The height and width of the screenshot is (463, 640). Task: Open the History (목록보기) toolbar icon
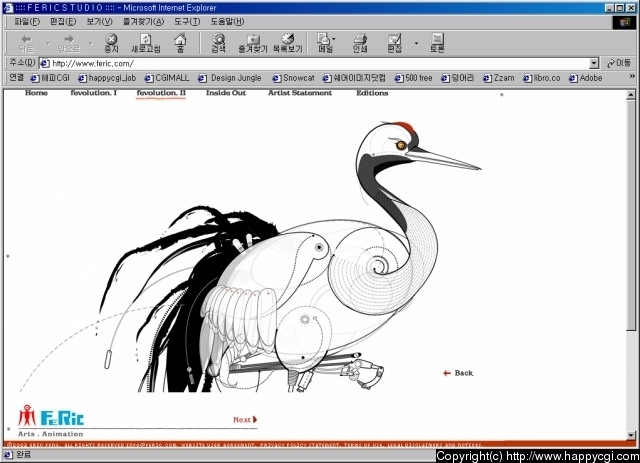(288, 43)
